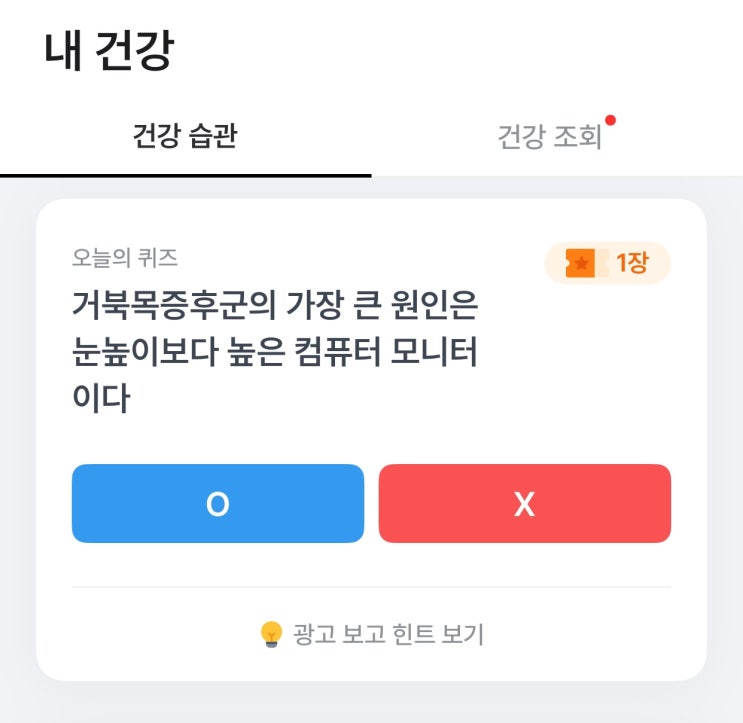Tap the quiz line starting with 눈높이보다

pyautogui.click(x=276, y=352)
